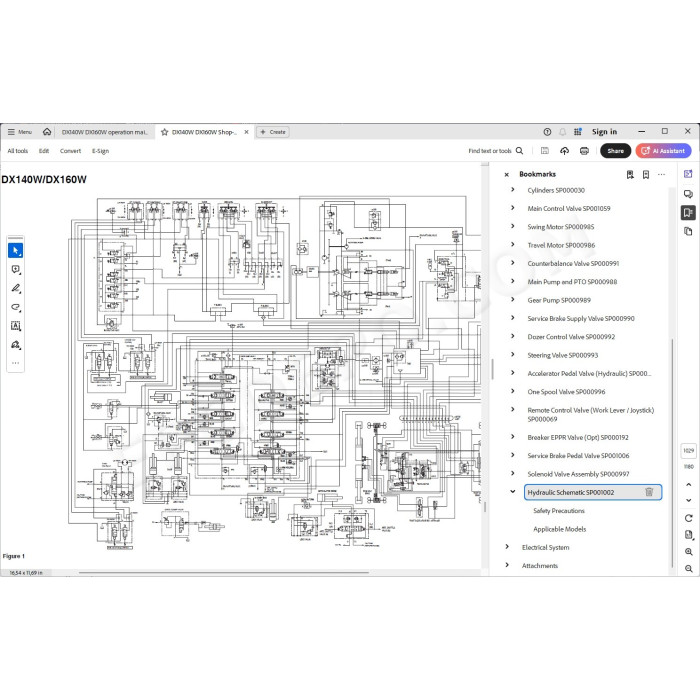Open One Spool Valve SP000996 bookmark

click(x=566, y=392)
